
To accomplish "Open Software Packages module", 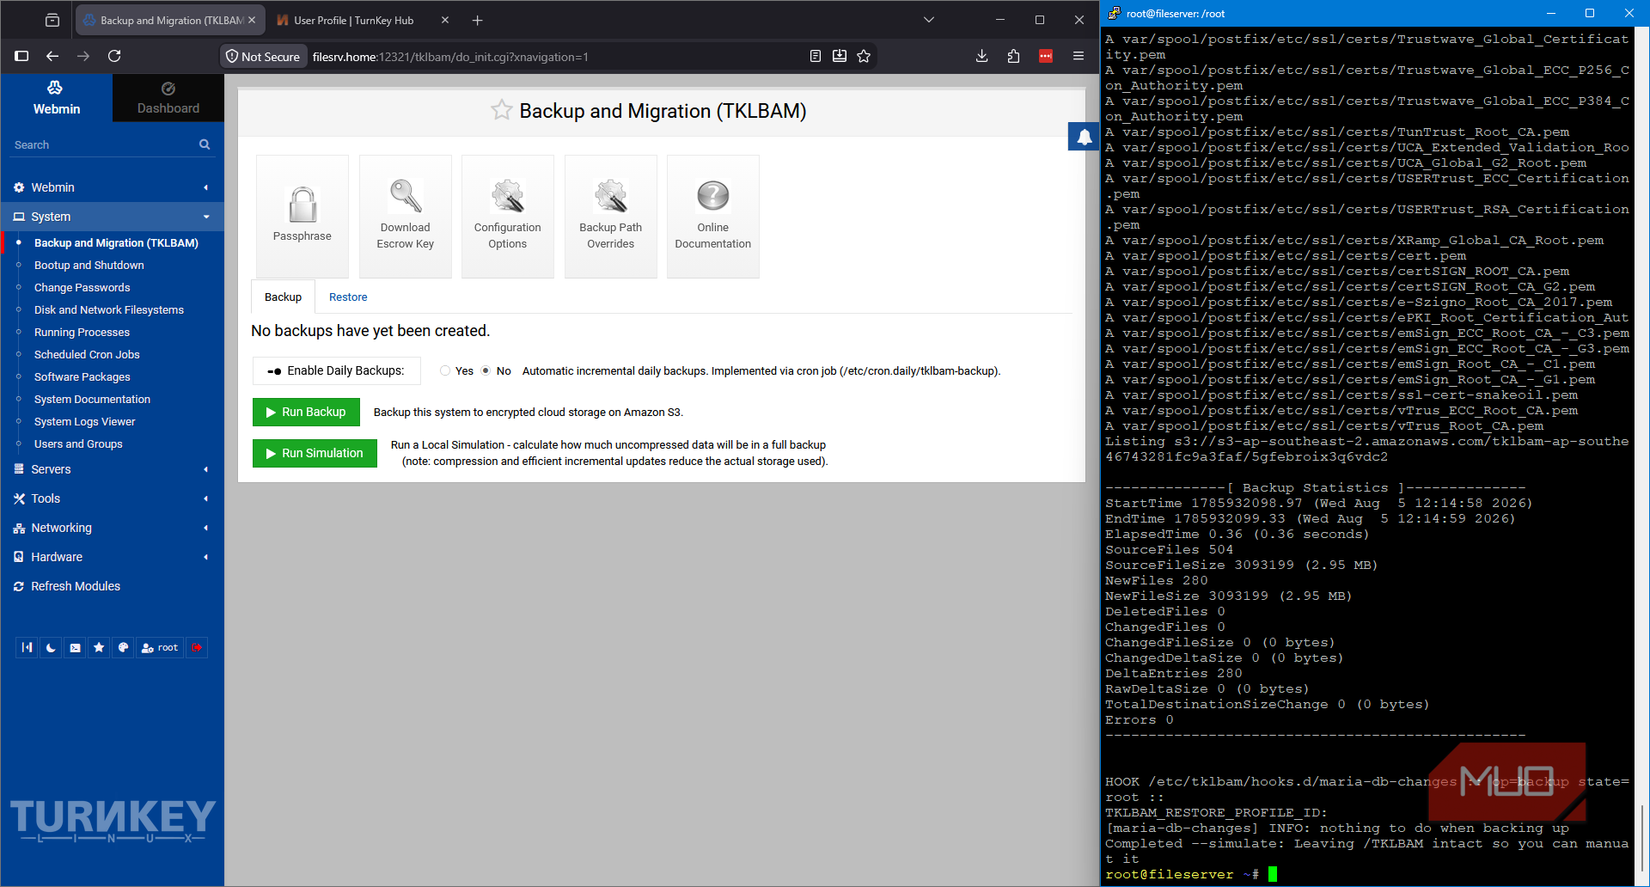I will 82,377.
